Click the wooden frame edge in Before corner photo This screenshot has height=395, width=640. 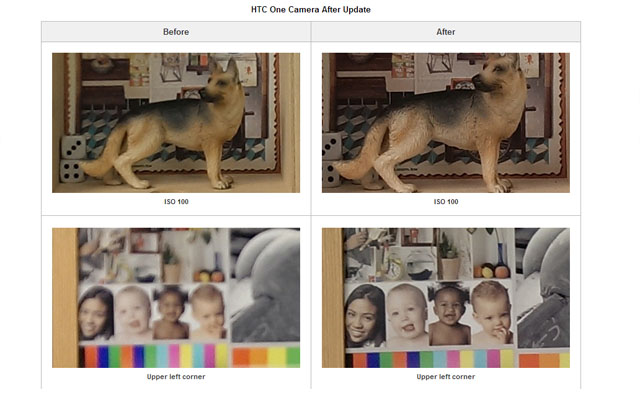tap(65, 297)
